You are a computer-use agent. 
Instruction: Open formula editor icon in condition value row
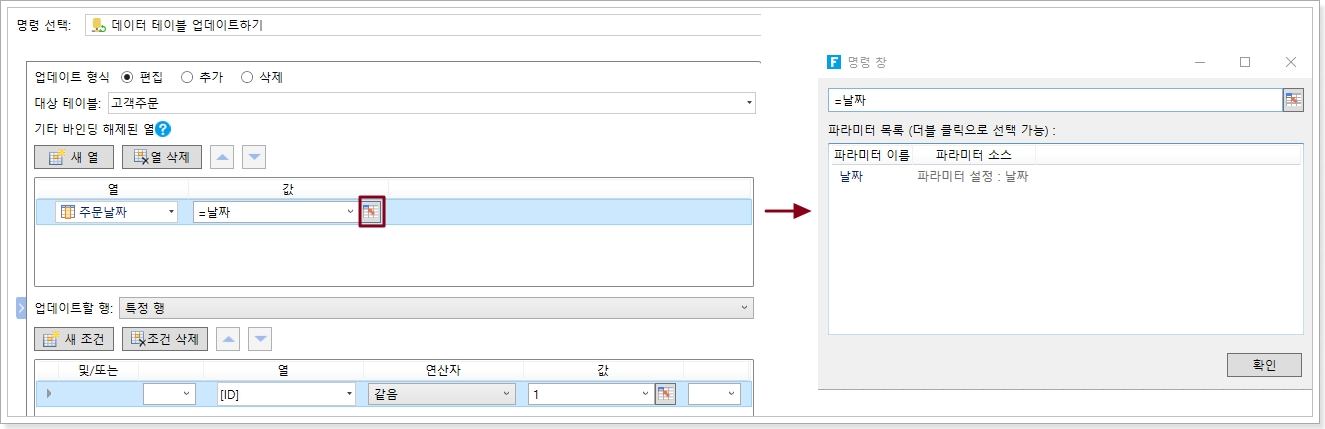pyautogui.click(x=665, y=394)
